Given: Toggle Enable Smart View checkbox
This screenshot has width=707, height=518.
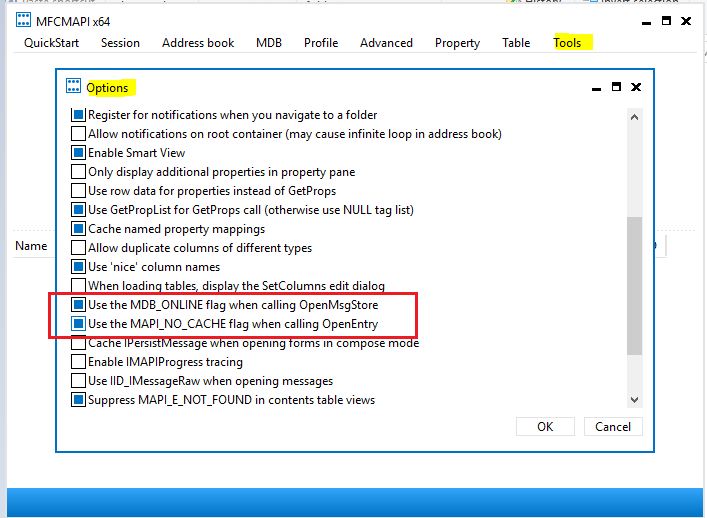Looking at the screenshot, I should click(78, 153).
